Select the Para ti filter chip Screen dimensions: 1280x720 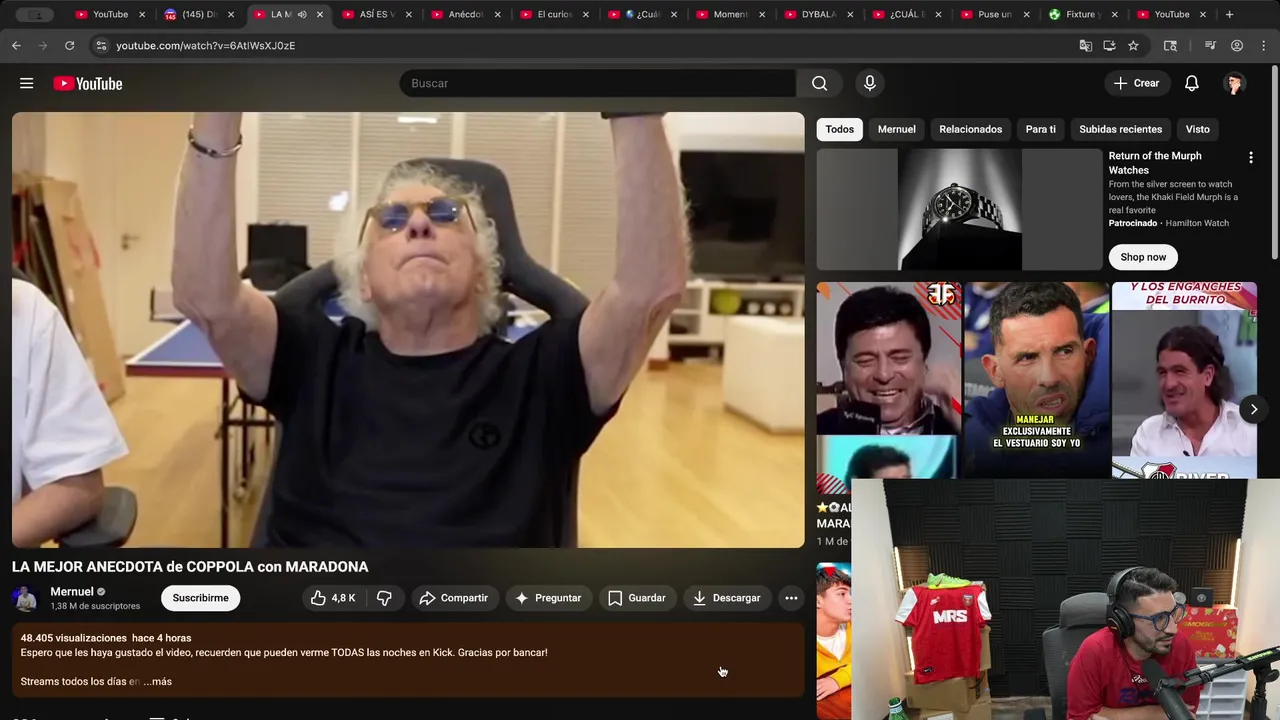point(1040,129)
